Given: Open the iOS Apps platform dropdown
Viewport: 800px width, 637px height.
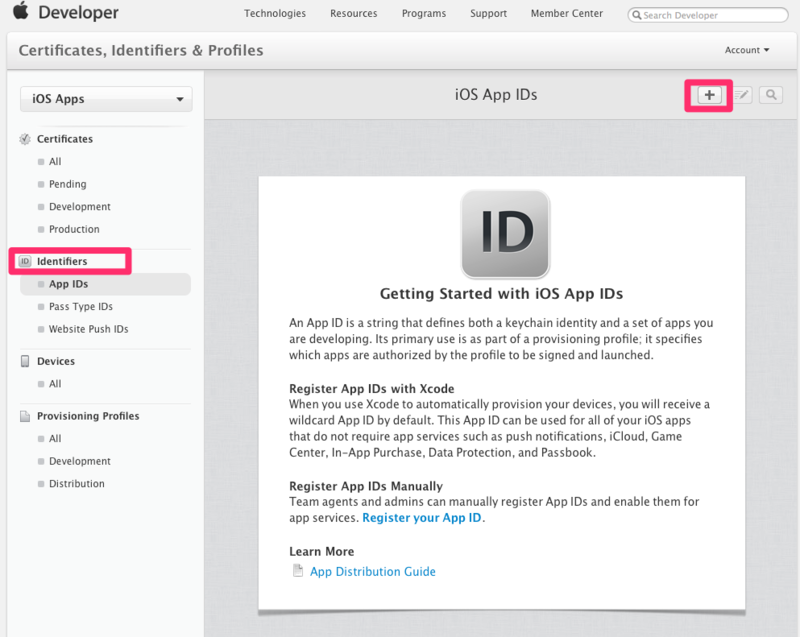Looking at the screenshot, I should tap(106, 99).
